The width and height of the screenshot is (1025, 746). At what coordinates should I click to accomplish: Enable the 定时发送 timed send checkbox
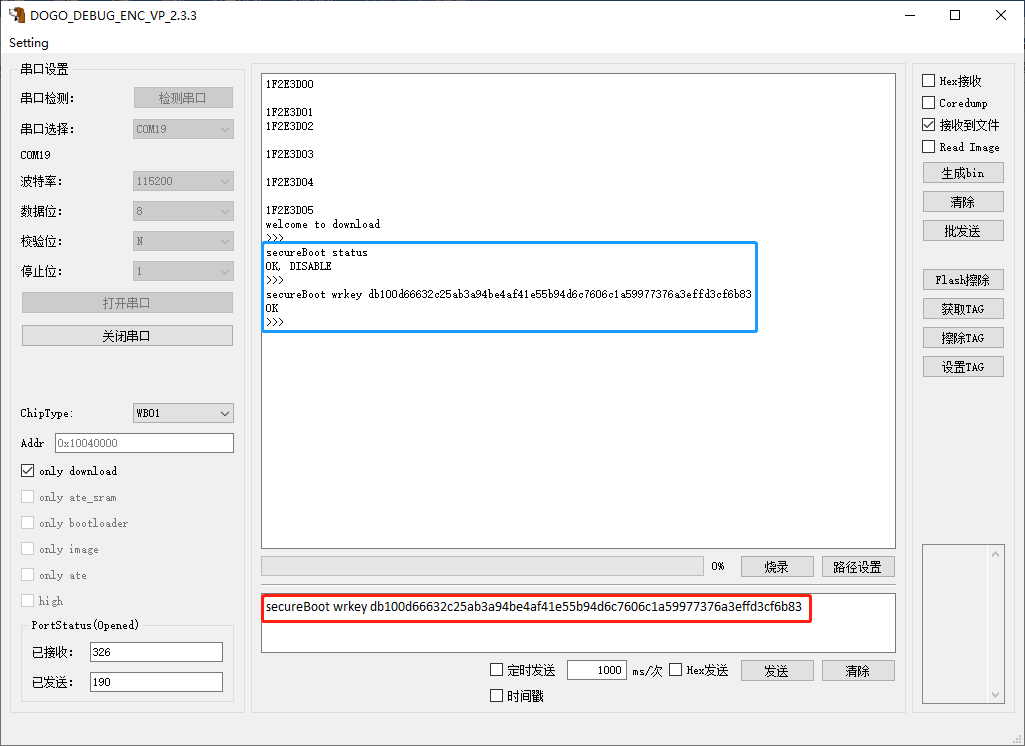click(496, 670)
